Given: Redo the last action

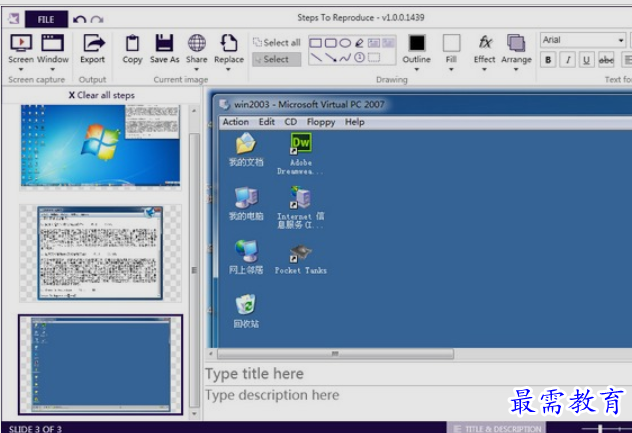Looking at the screenshot, I should coord(97,19).
